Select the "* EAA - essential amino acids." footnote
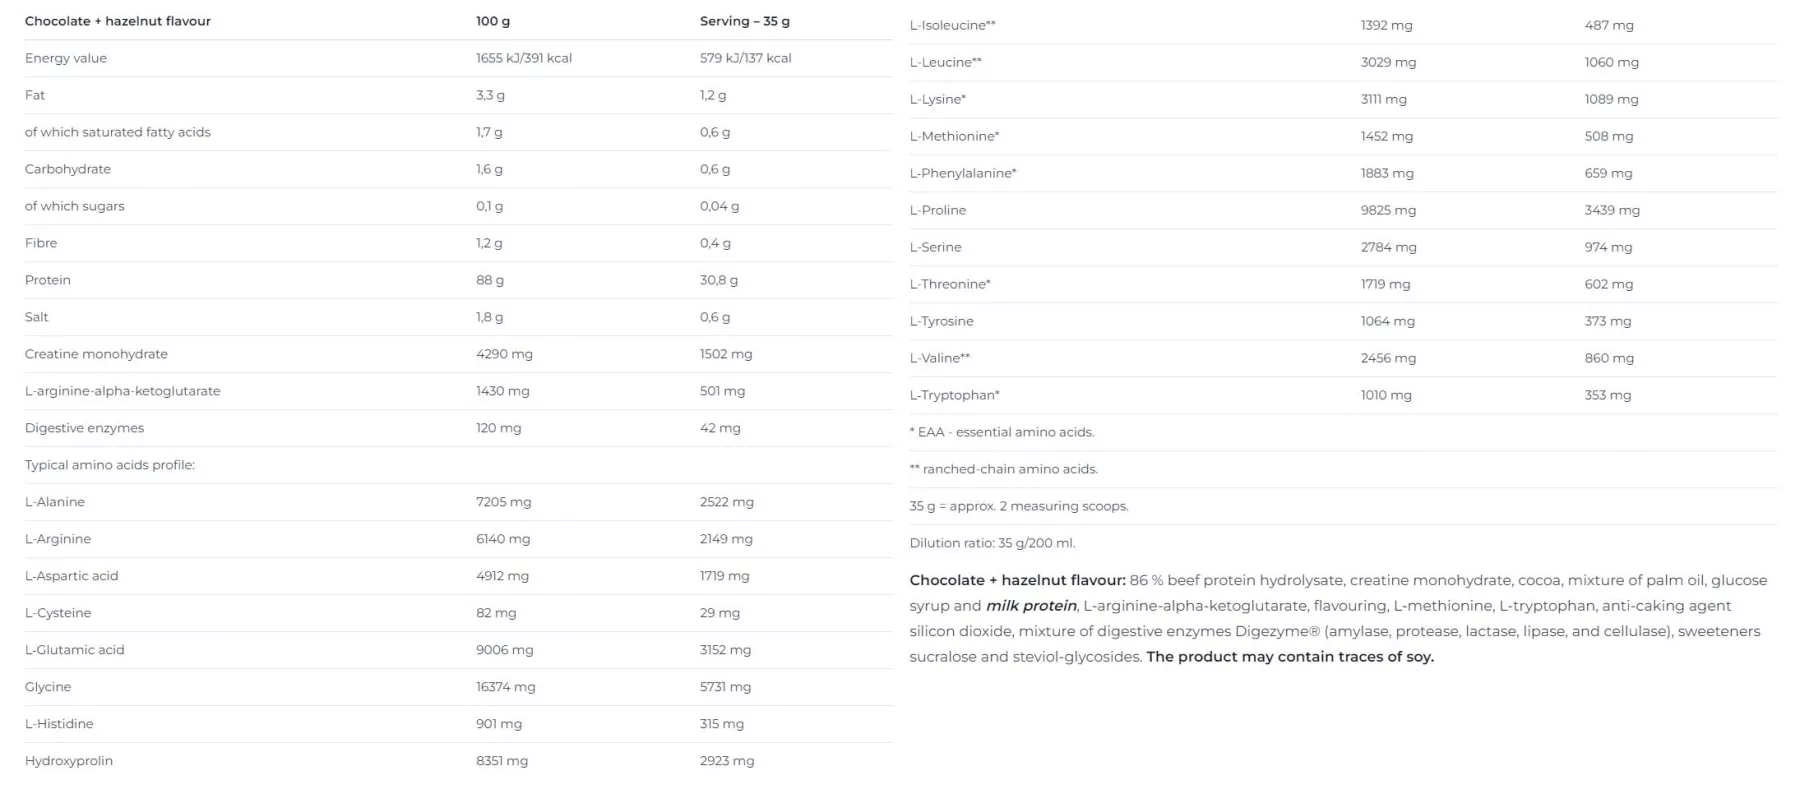Image resolution: width=1800 pixels, height=789 pixels. (x=1002, y=432)
